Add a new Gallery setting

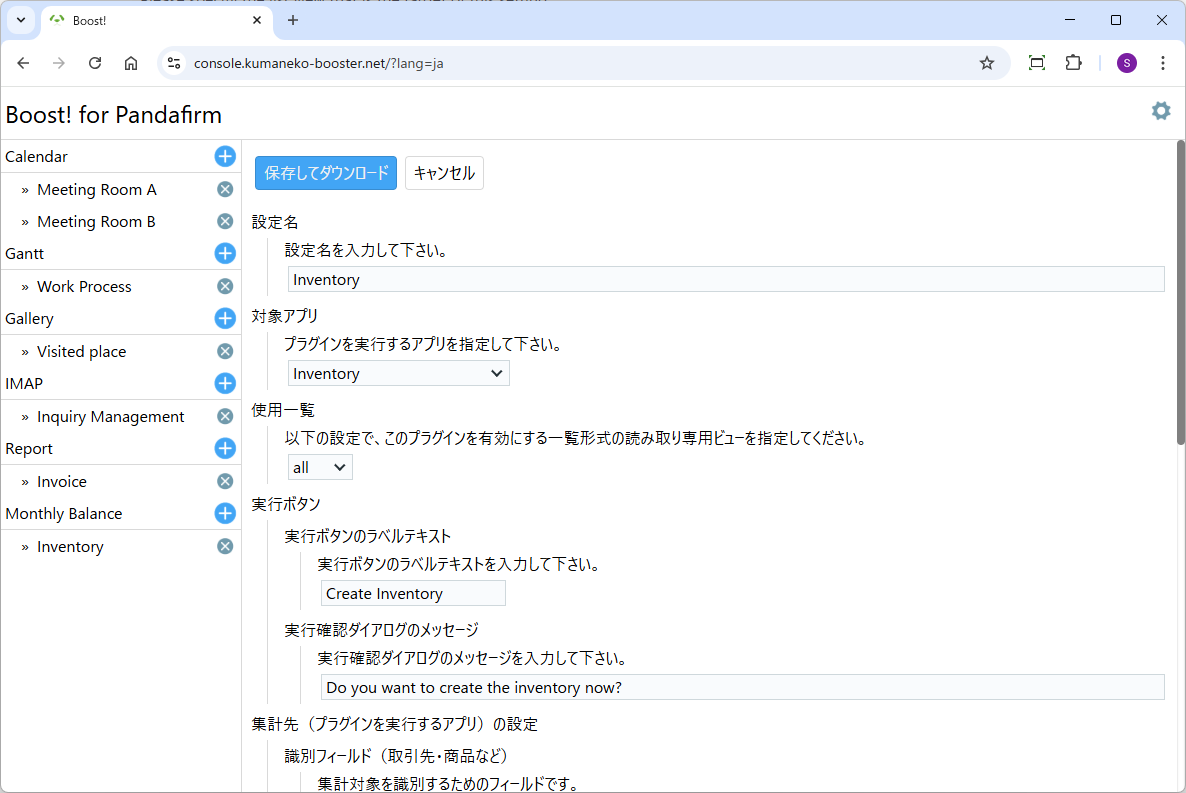pyautogui.click(x=225, y=319)
